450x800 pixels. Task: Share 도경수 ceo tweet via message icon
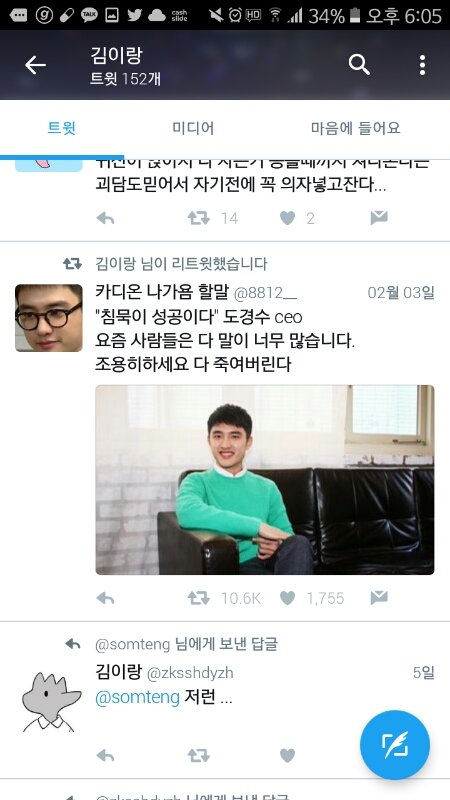point(379,597)
